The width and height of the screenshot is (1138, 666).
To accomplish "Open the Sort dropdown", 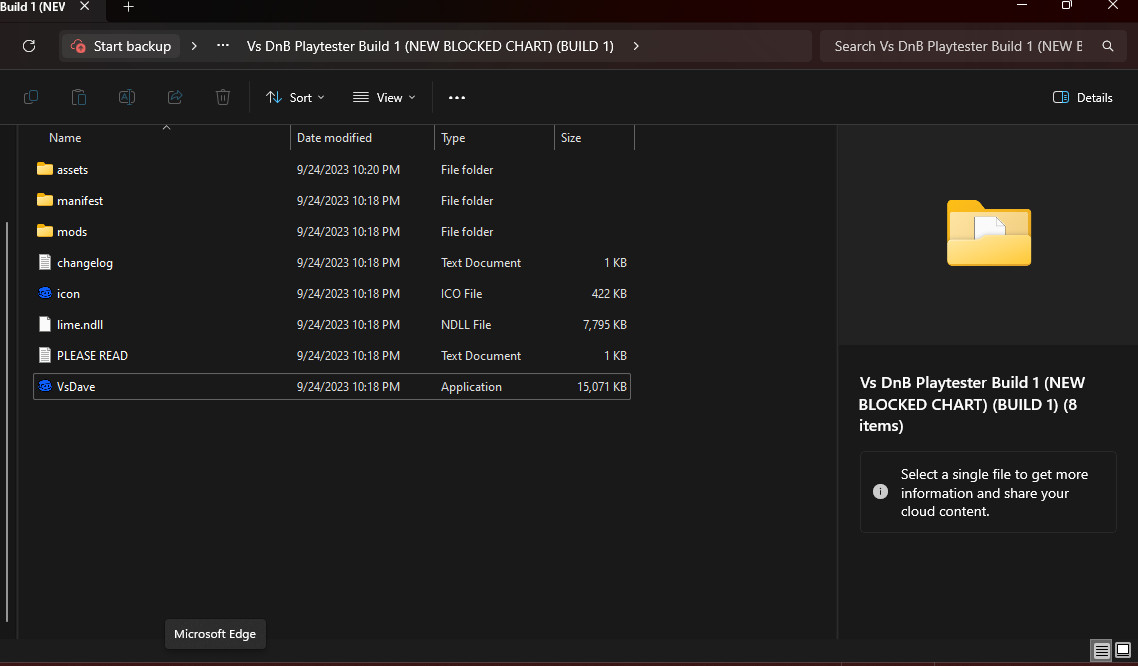I will coord(295,97).
